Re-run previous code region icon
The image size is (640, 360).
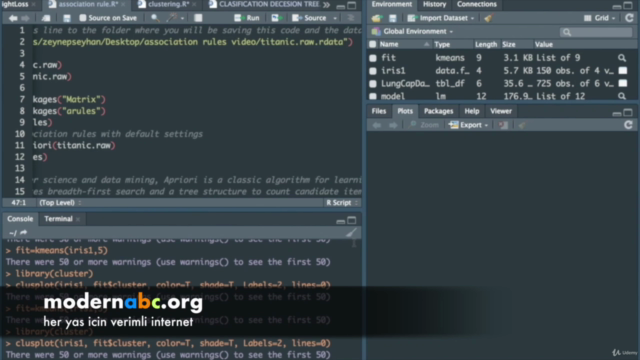(276, 18)
